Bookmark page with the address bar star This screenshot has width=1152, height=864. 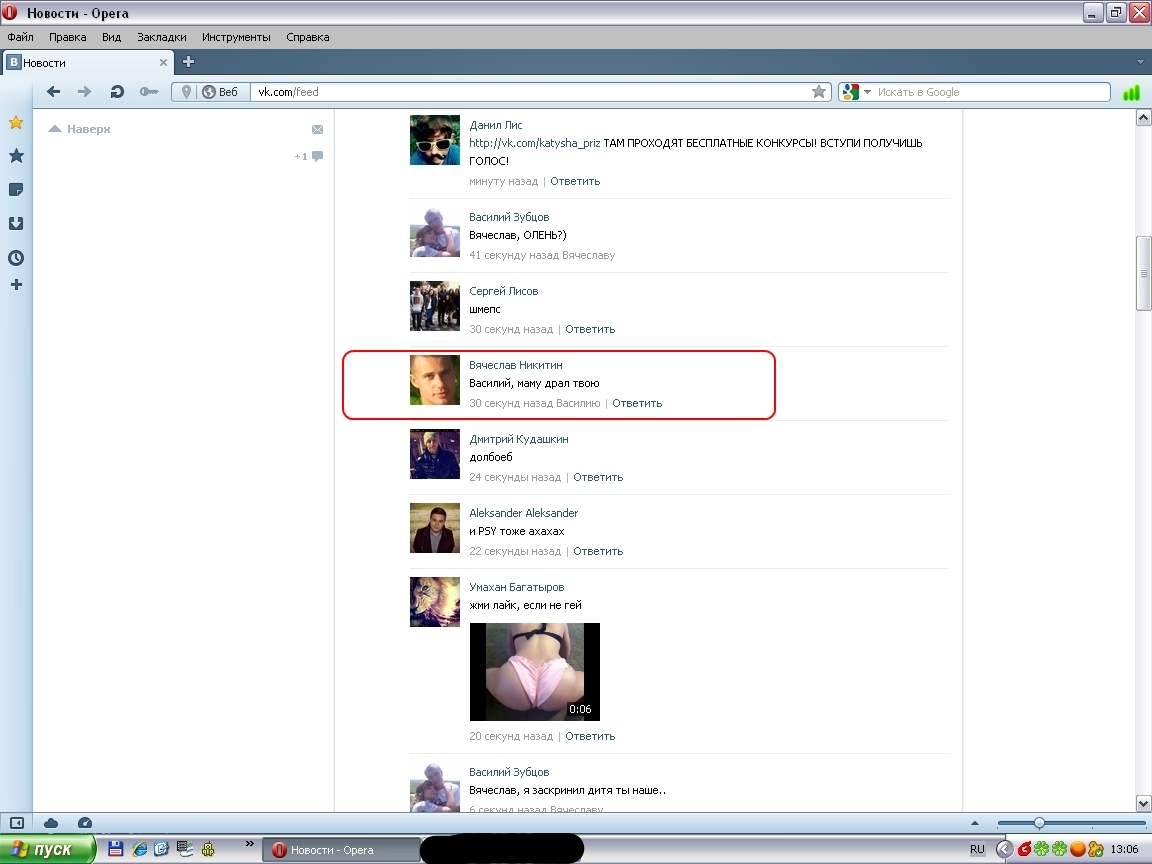818,92
